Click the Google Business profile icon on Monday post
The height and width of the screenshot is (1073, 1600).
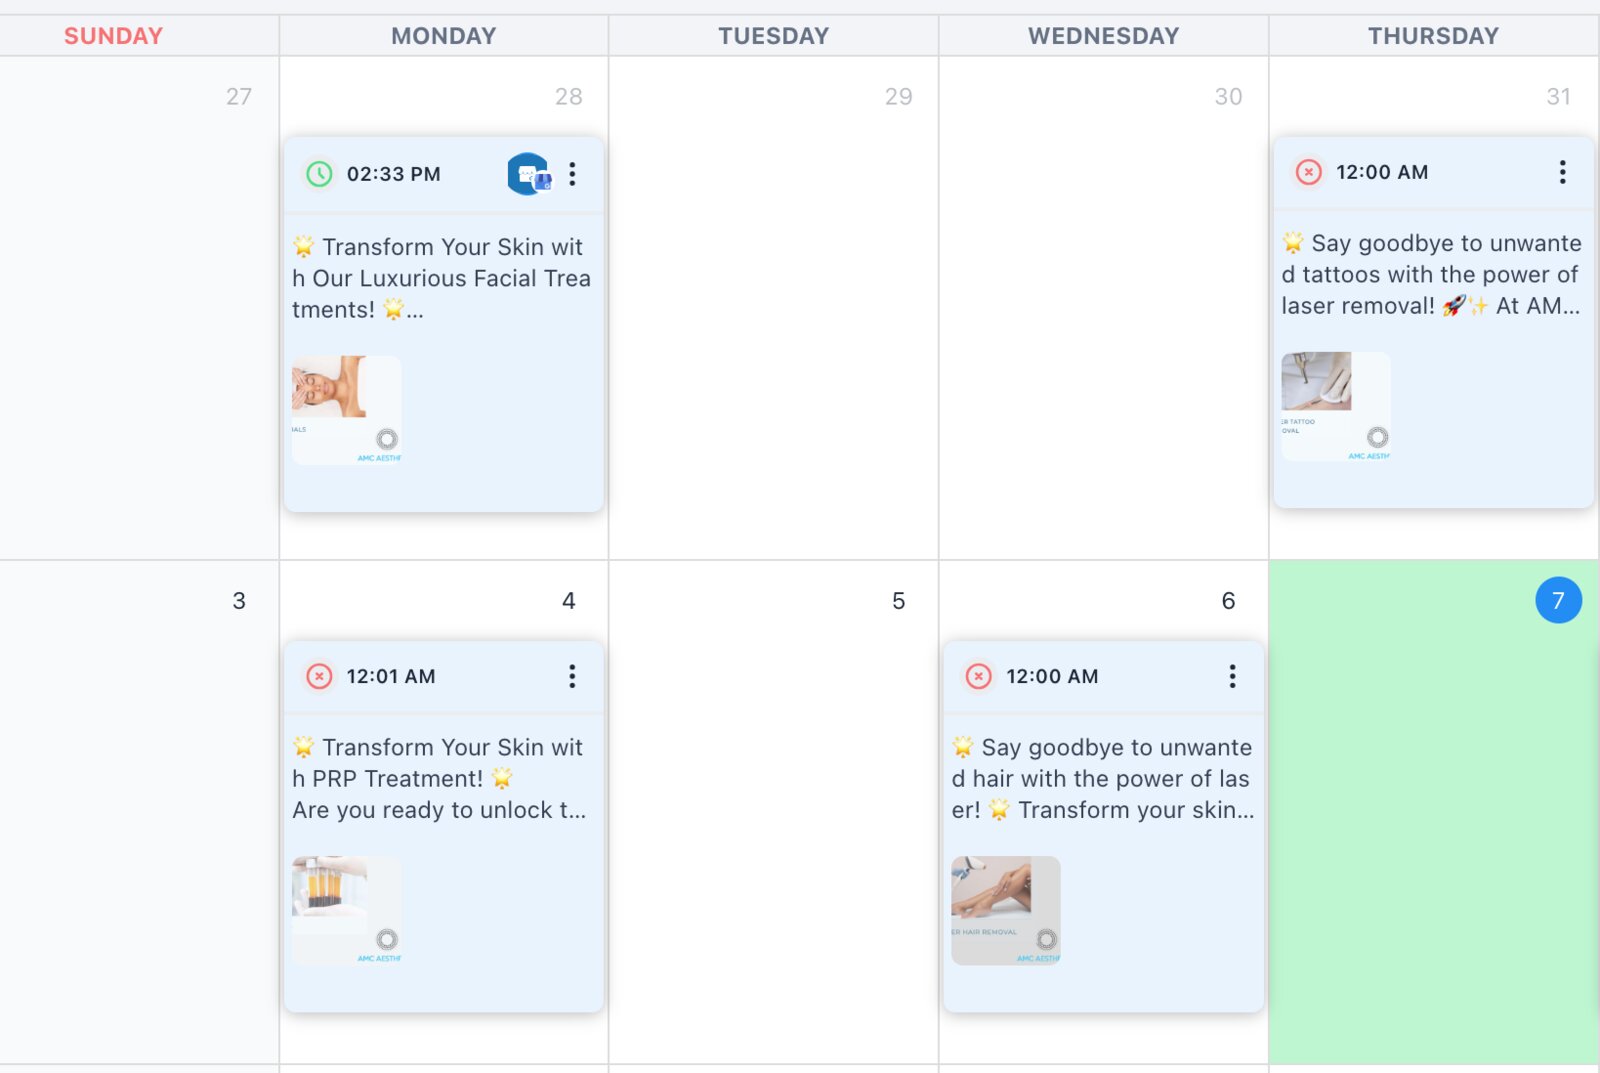click(x=529, y=174)
